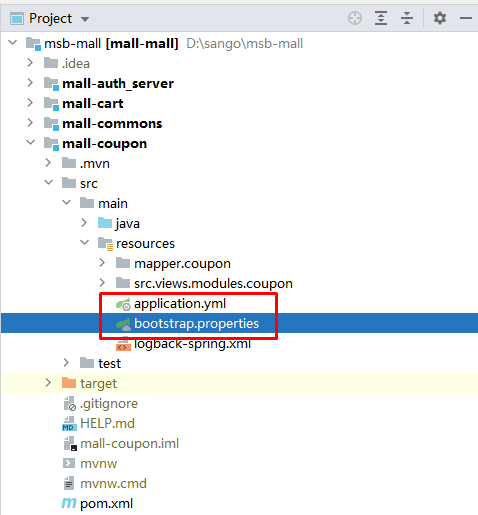Click the locate/select opened file icon
Image resolution: width=478 pixels, height=515 pixels.
[355, 18]
